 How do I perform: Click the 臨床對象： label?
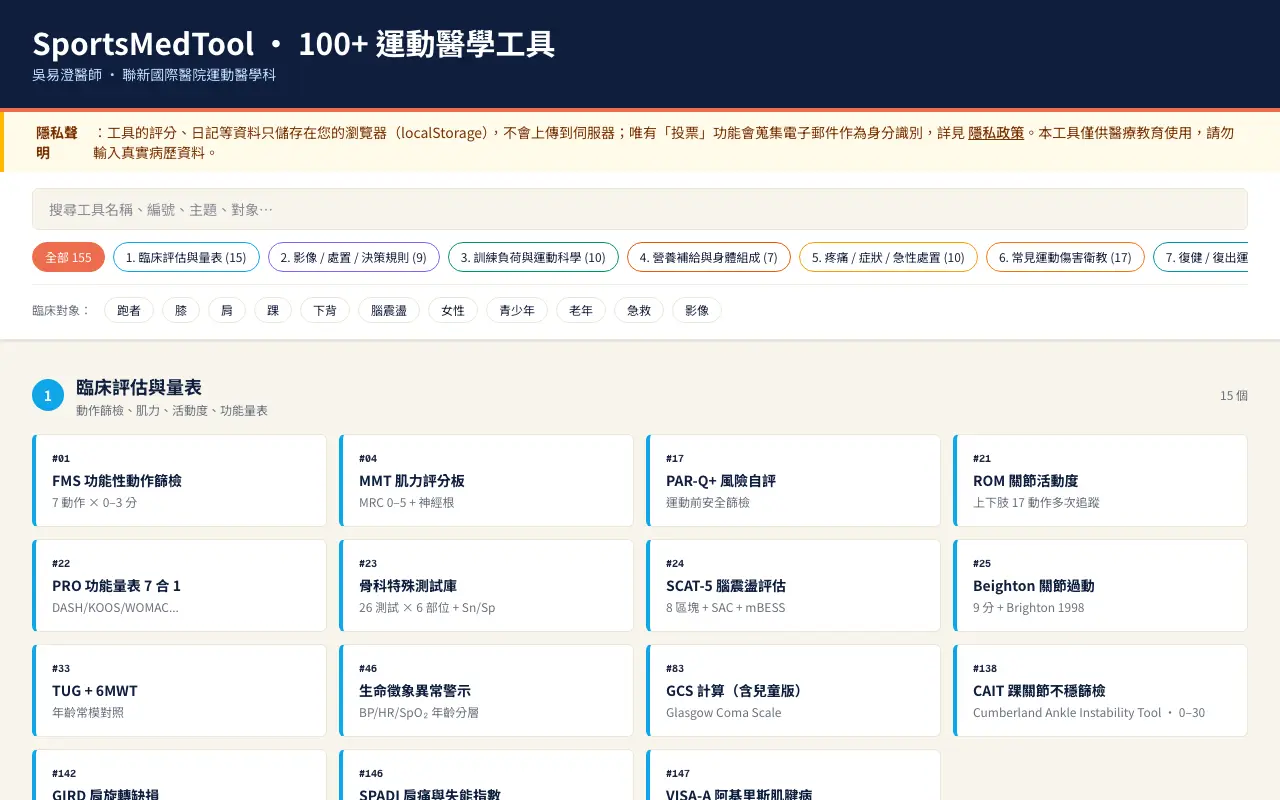coord(62,310)
